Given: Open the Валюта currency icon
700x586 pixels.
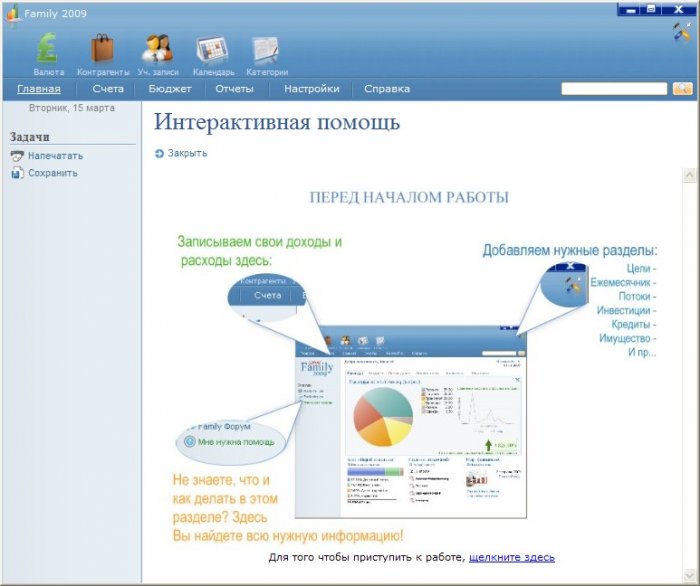Looking at the screenshot, I should point(48,48).
